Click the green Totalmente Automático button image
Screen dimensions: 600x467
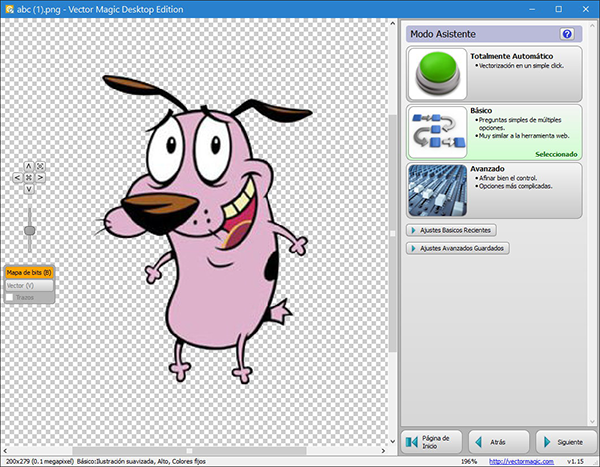click(437, 74)
